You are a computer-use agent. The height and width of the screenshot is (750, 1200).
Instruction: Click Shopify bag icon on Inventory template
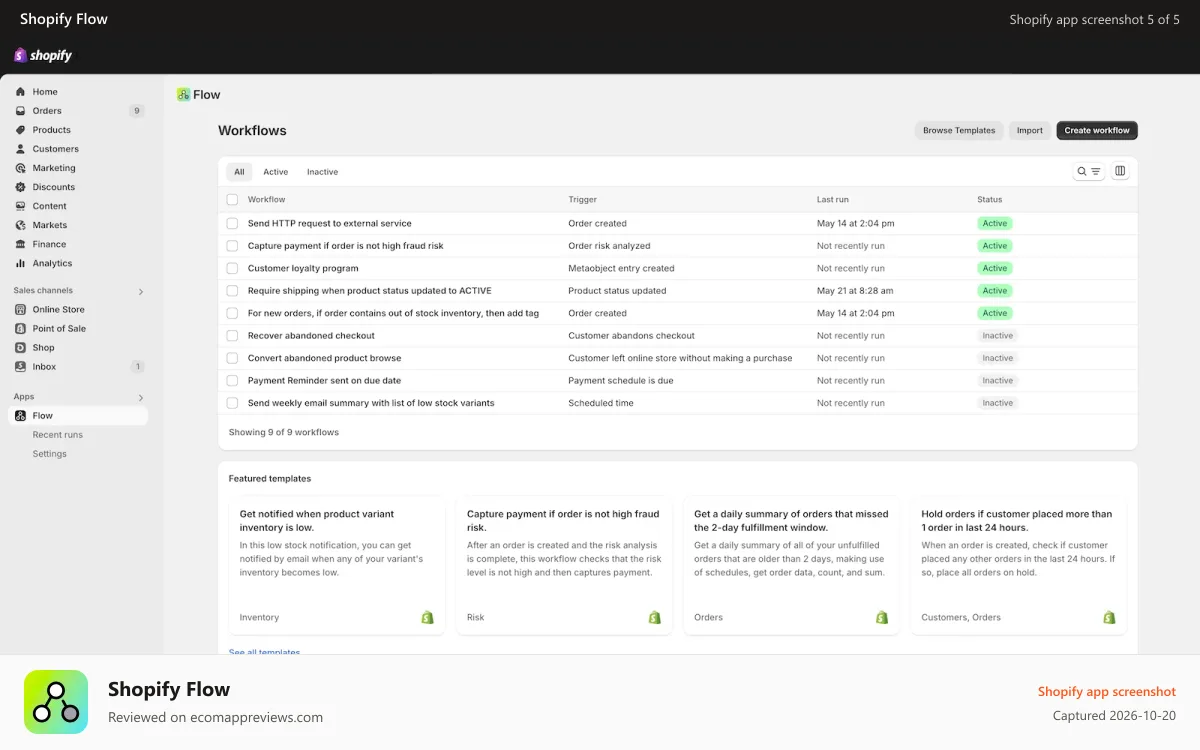point(428,618)
